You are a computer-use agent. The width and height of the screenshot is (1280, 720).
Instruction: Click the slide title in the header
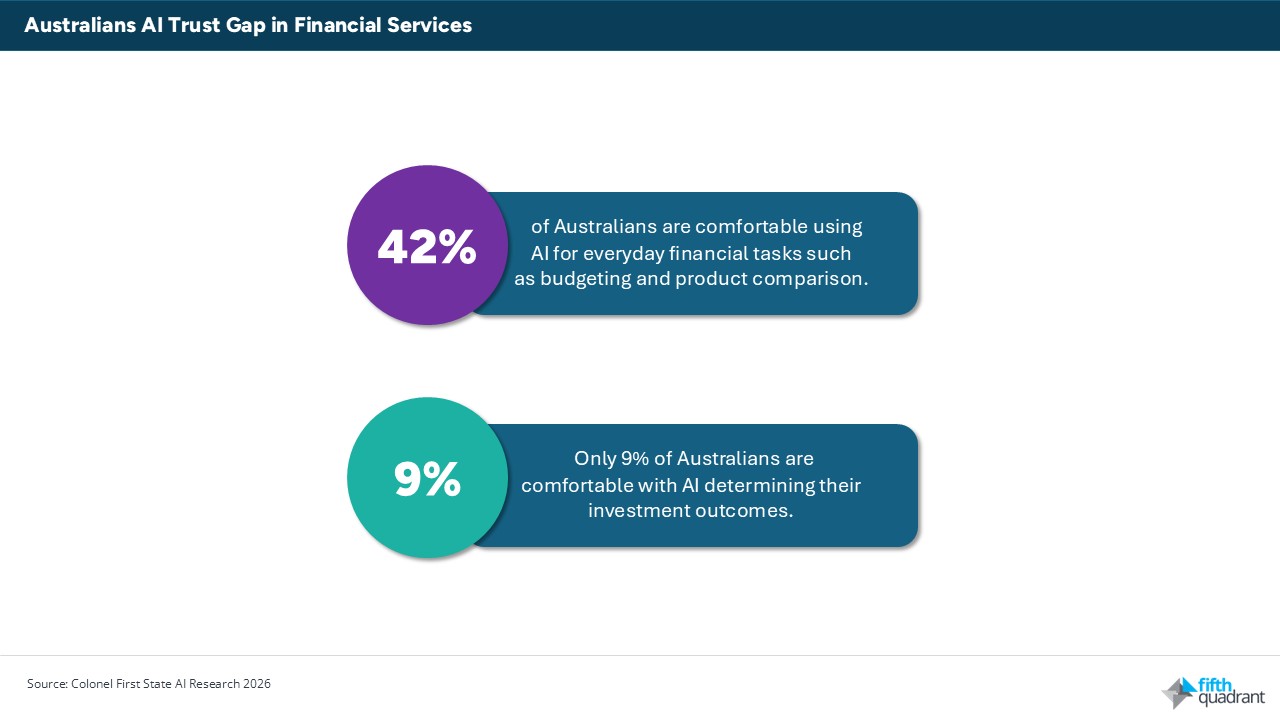[248, 26]
